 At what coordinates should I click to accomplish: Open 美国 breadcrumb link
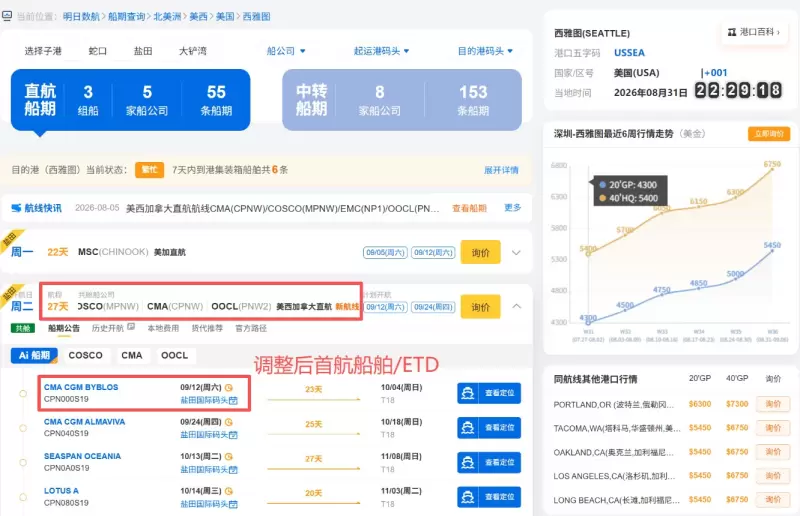click(225, 16)
